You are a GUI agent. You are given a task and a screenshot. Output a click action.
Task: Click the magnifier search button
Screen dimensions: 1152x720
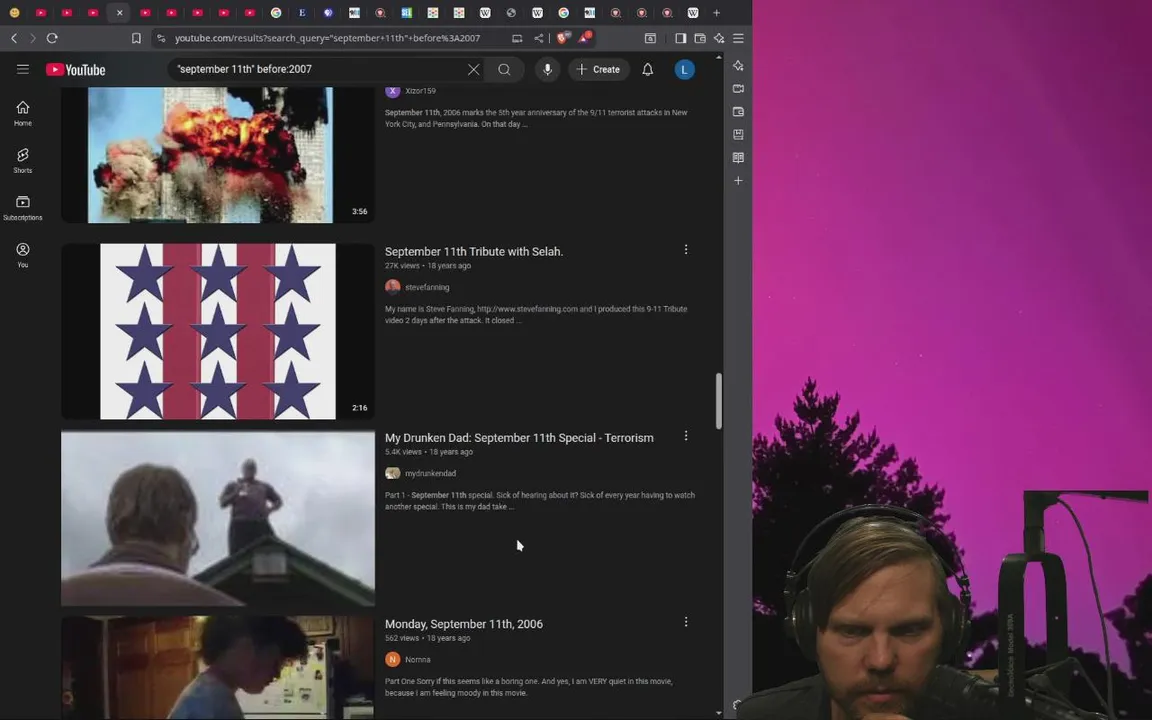504,69
